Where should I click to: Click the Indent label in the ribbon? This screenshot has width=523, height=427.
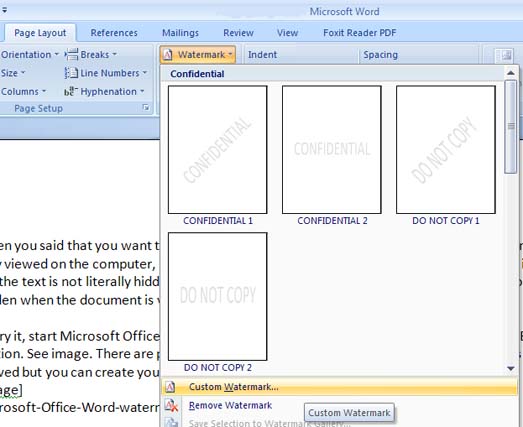coord(262,54)
